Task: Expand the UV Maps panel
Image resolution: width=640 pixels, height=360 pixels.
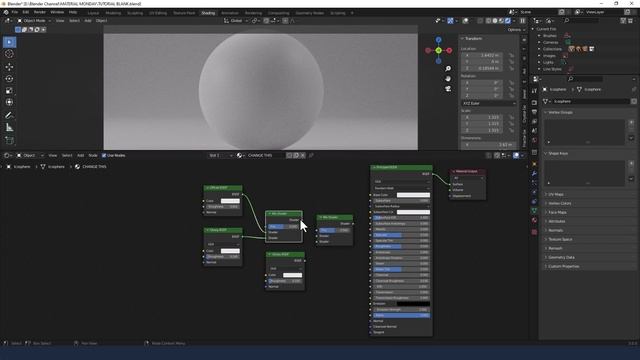Action: pos(556,194)
